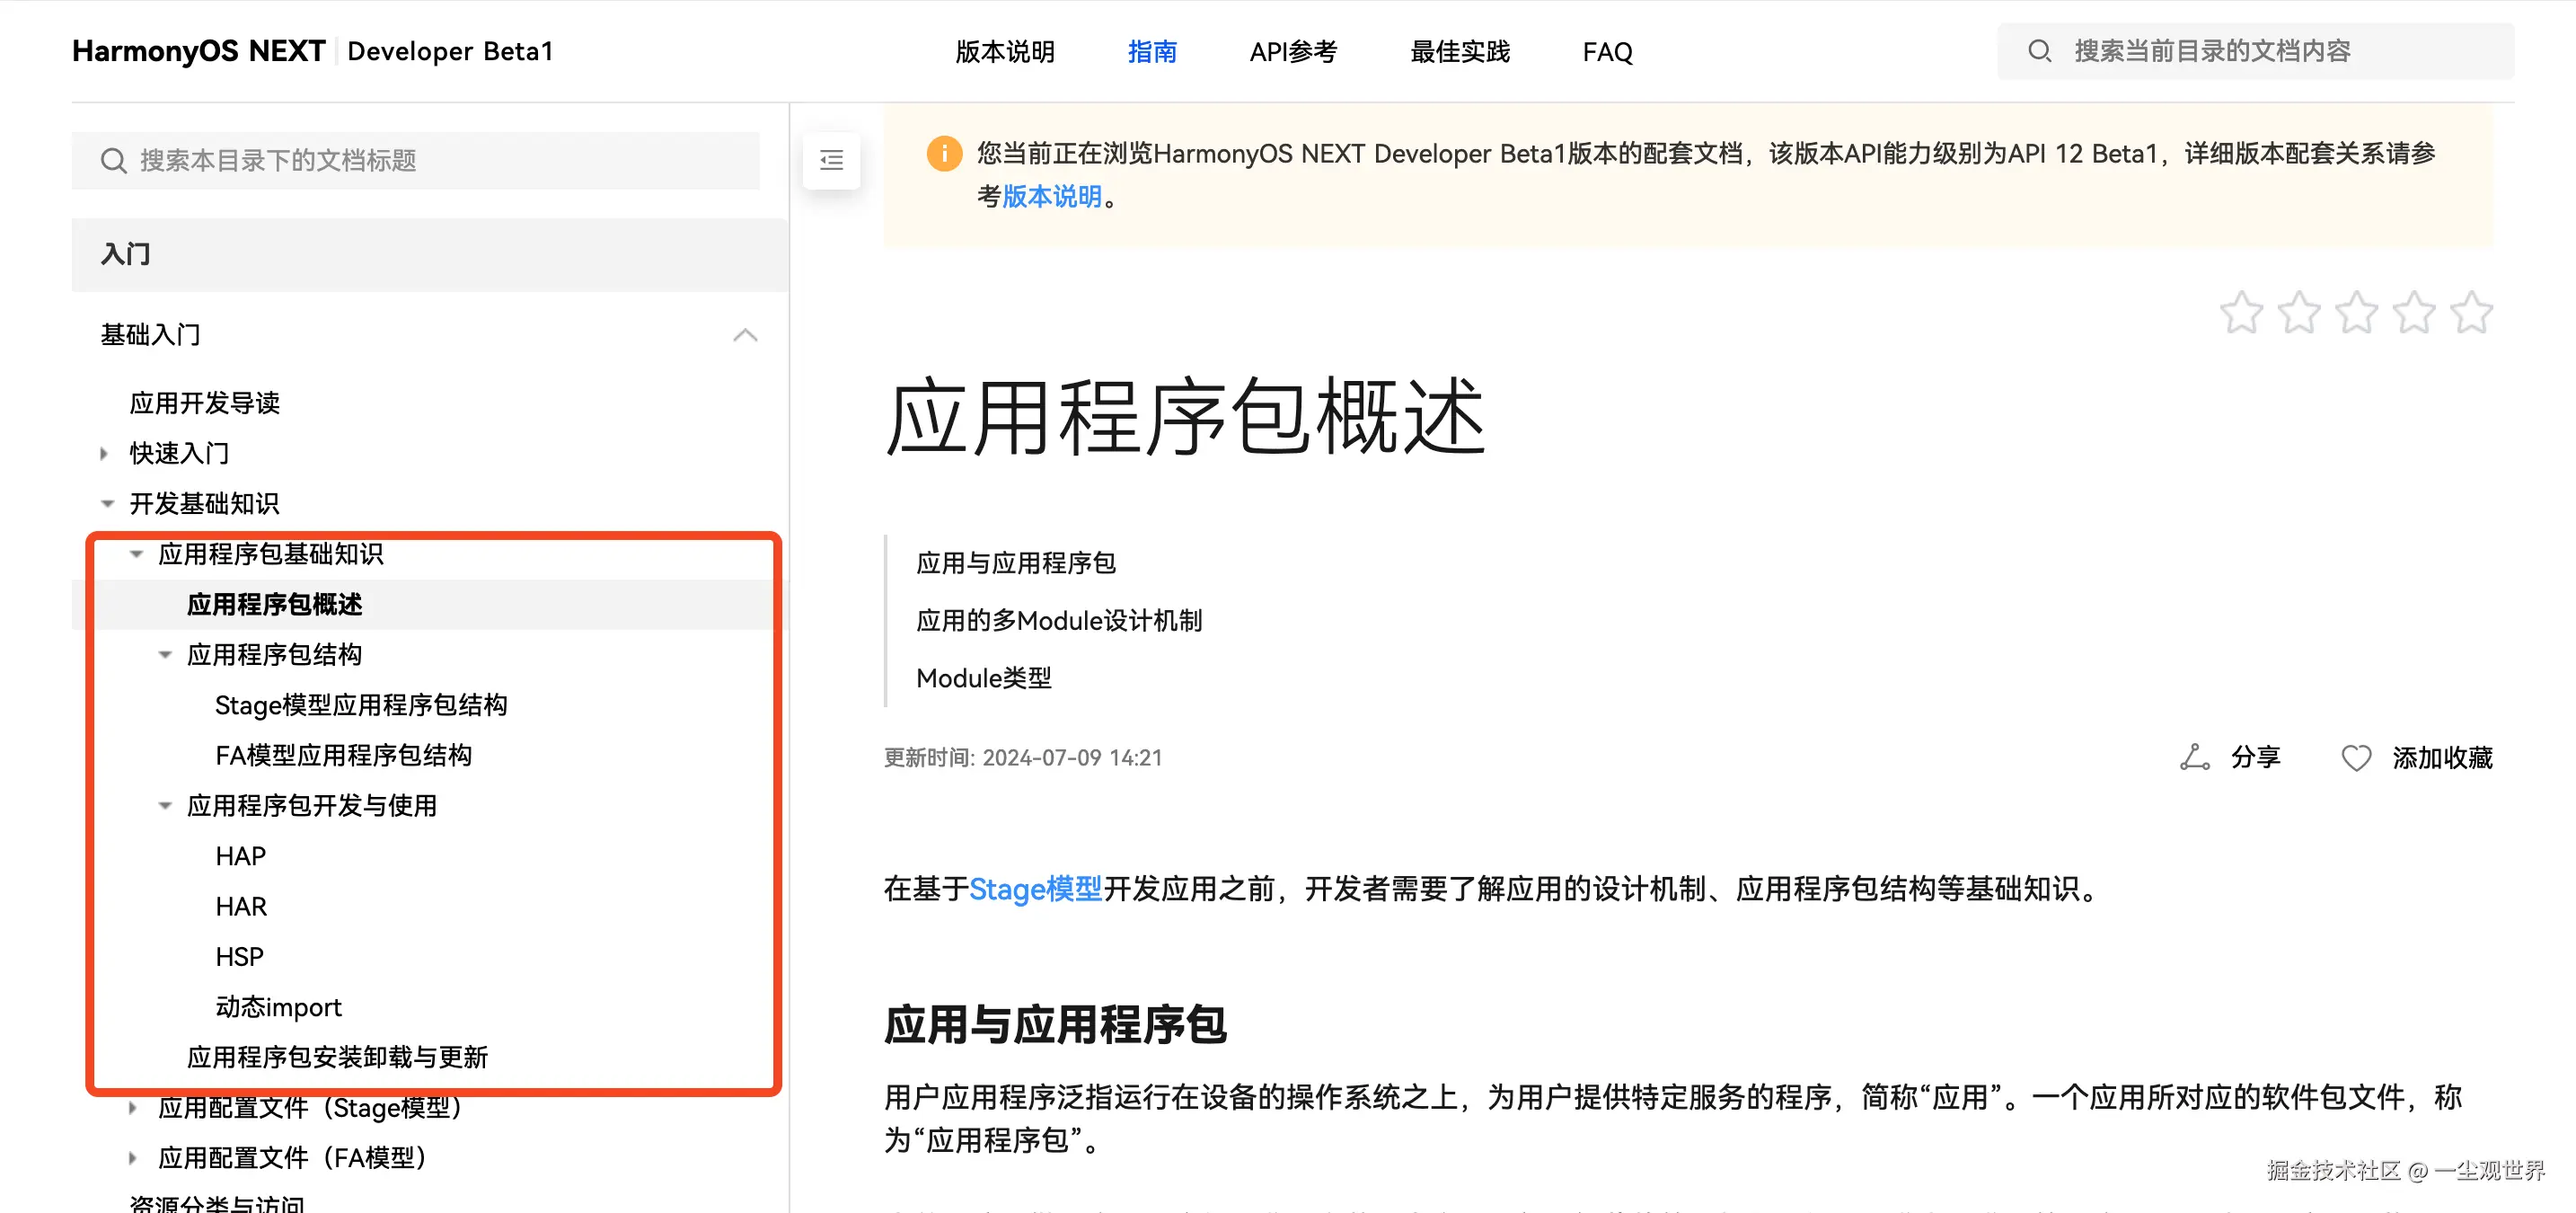The height and width of the screenshot is (1213, 2576).
Task: Rate the article one star
Action: (2241, 313)
